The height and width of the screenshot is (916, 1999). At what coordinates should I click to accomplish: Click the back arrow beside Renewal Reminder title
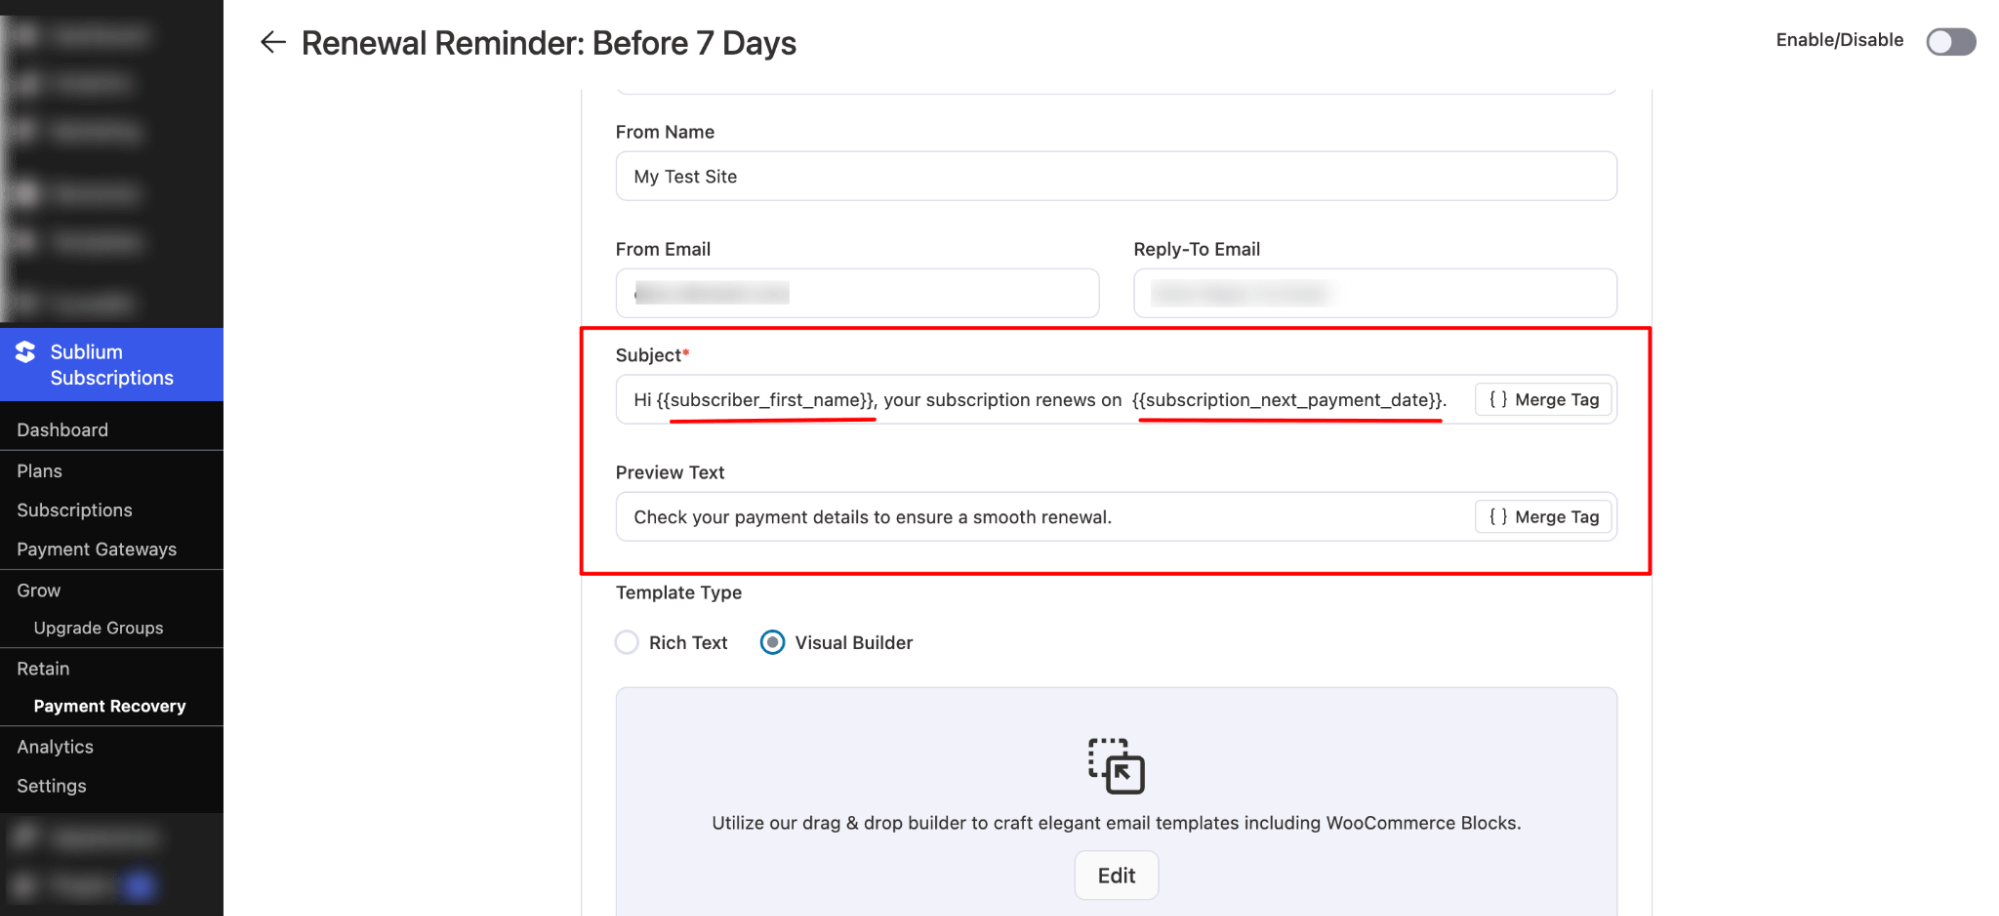tap(272, 42)
